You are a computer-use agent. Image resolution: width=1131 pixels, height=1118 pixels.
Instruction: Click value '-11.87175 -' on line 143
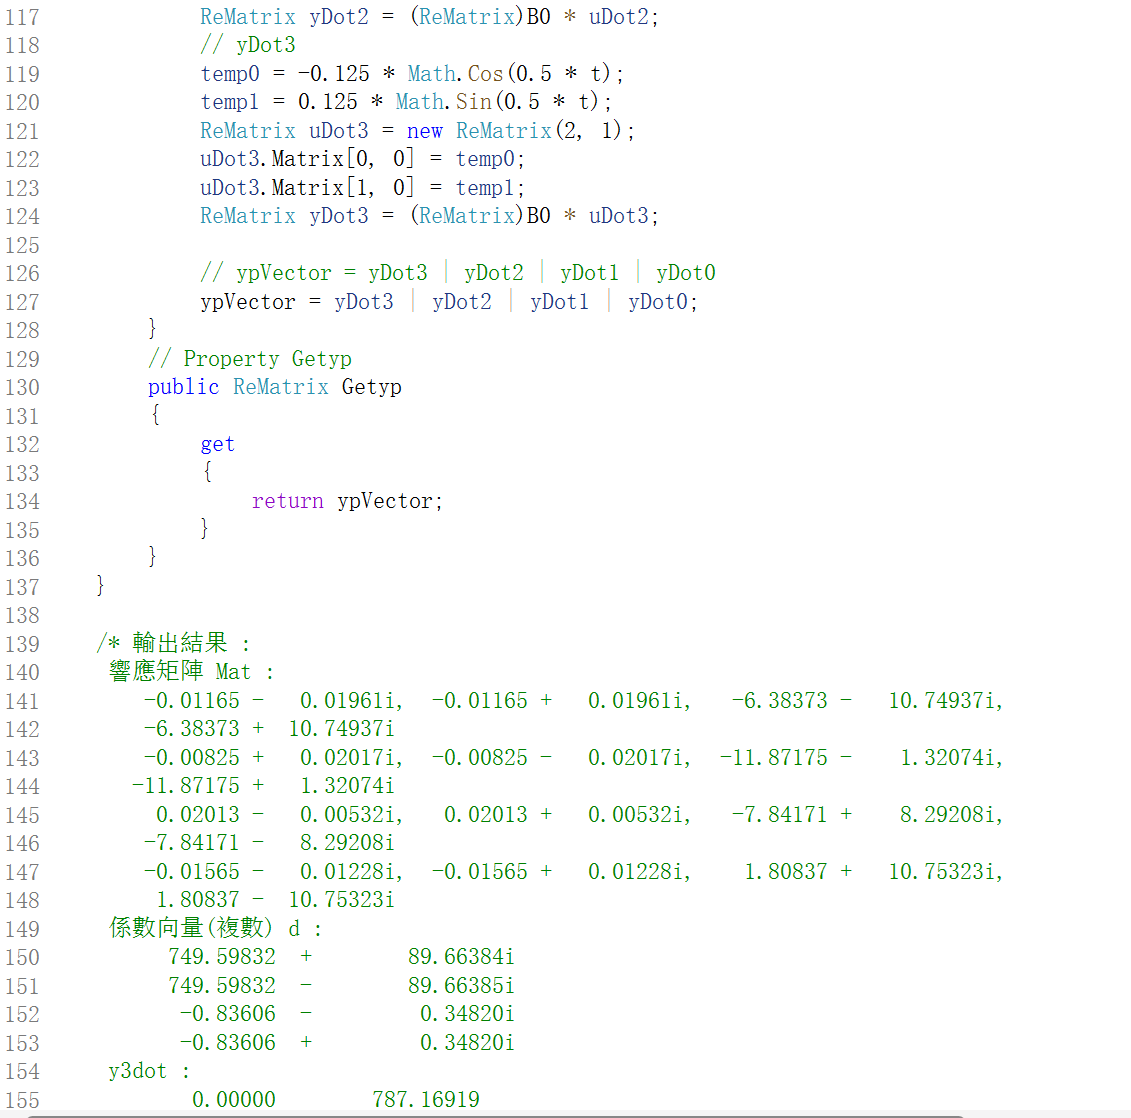(x=786, y=757)
